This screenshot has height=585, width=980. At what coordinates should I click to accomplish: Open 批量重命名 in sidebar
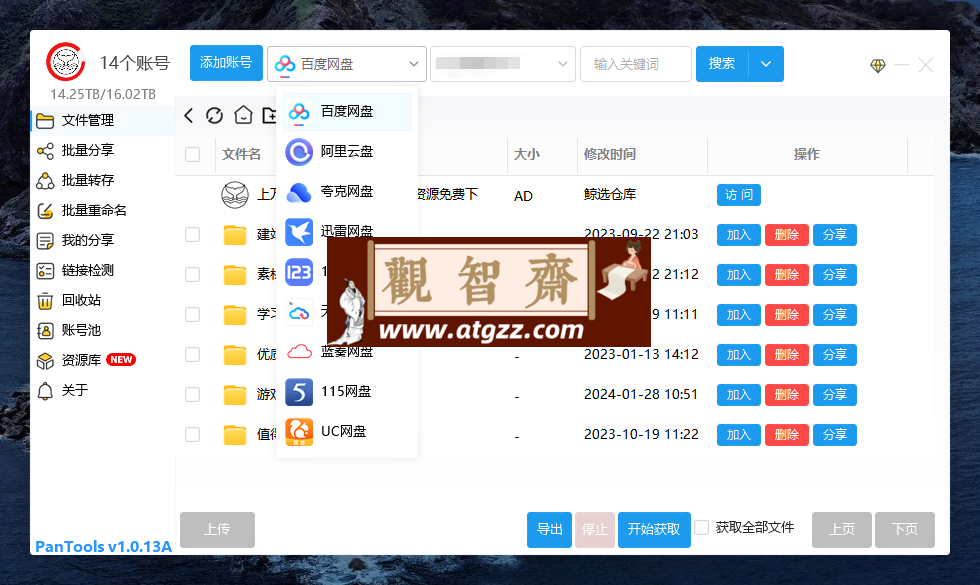(102, 211)
